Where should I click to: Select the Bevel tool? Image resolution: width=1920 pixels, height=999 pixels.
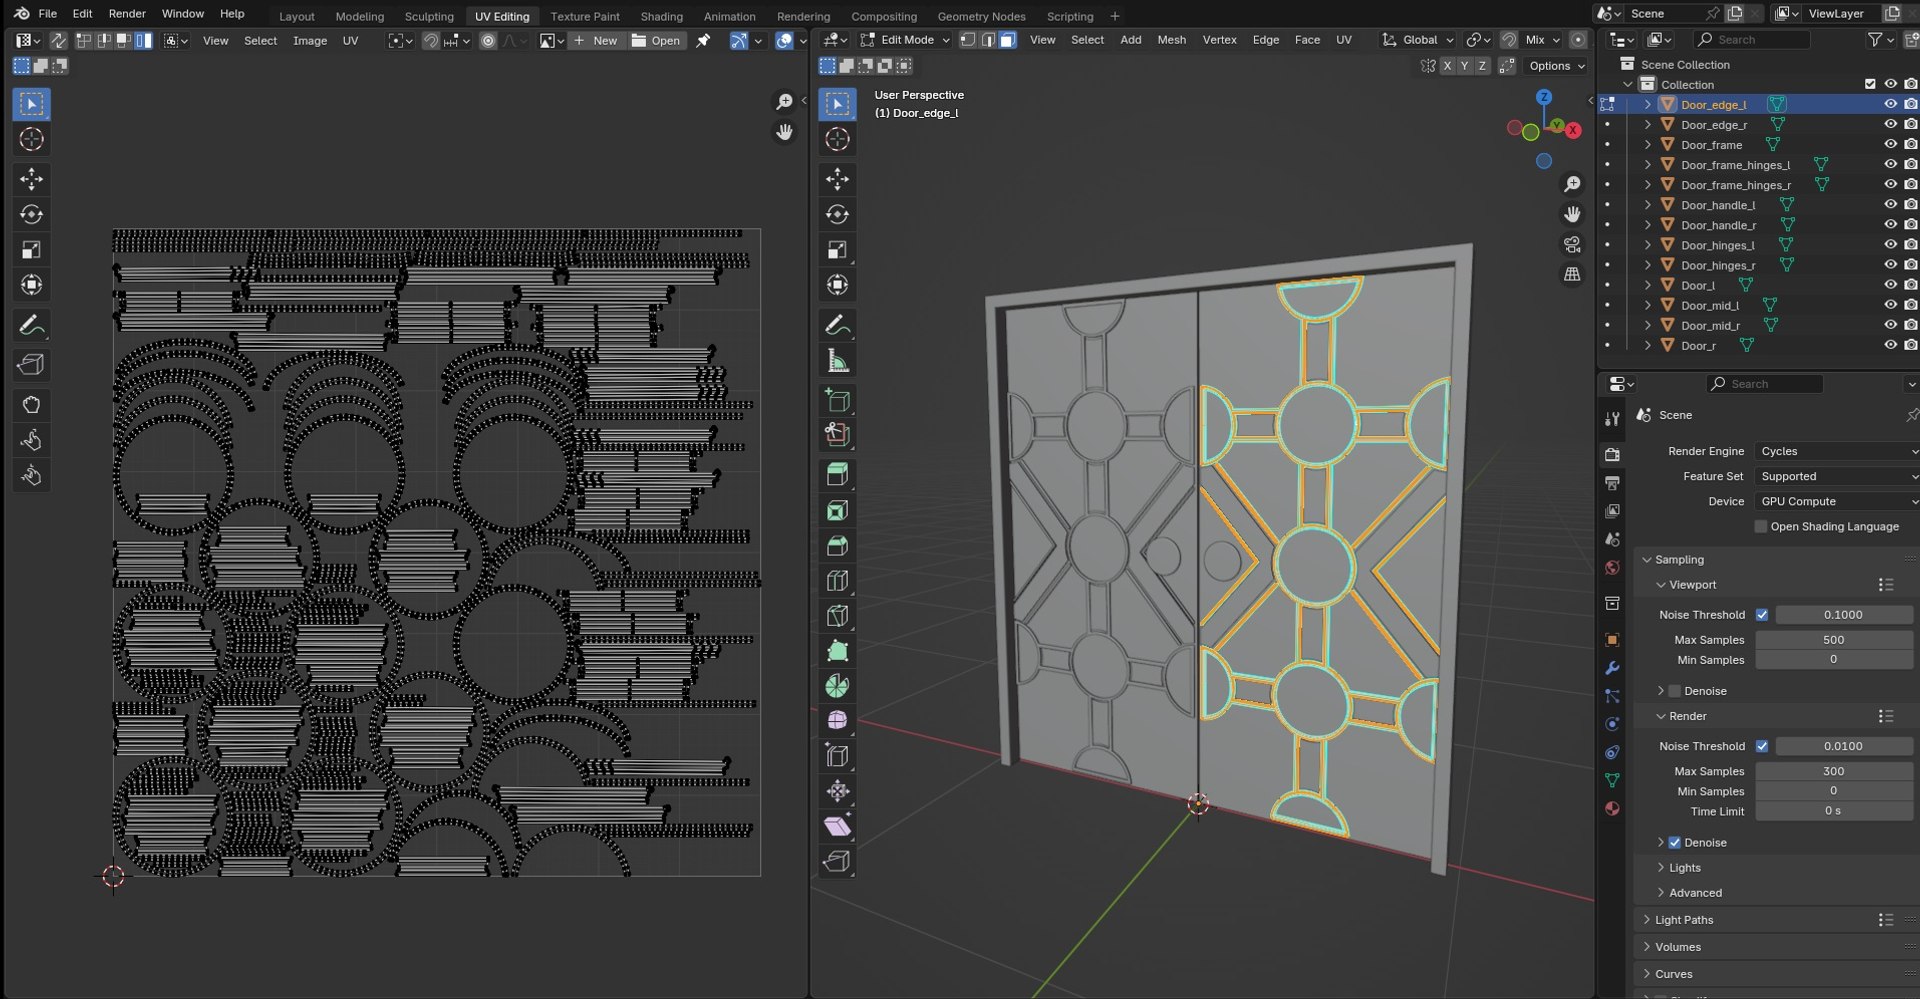click(x=838, y=546)
